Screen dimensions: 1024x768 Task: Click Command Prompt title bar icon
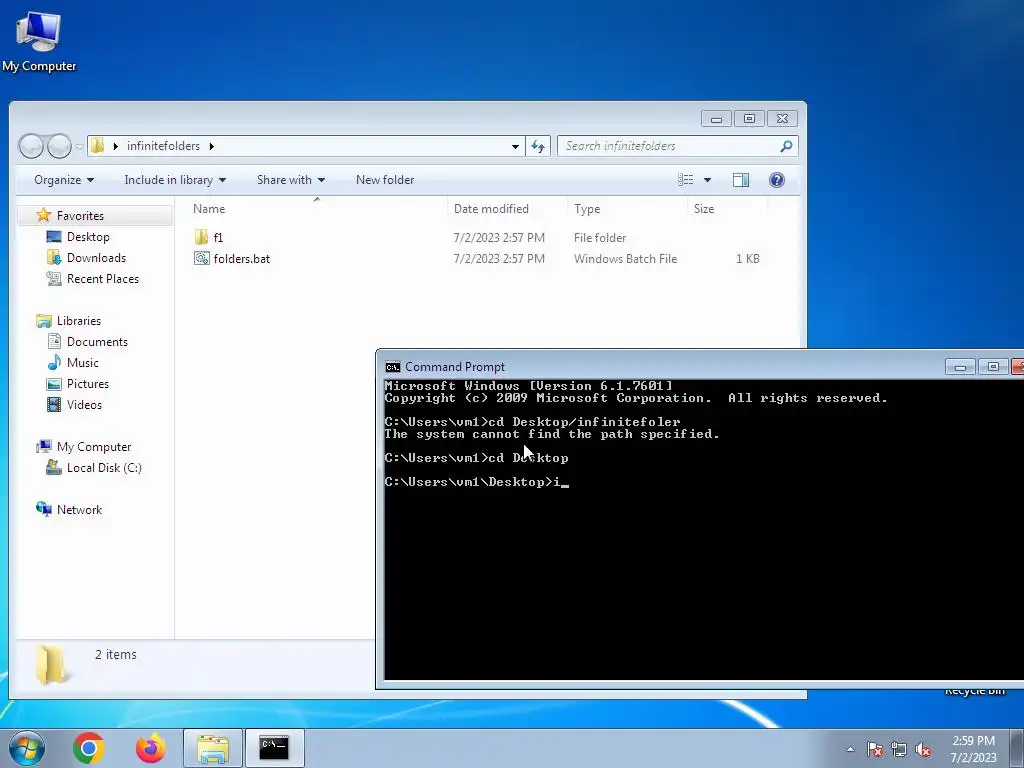point(392,367)
